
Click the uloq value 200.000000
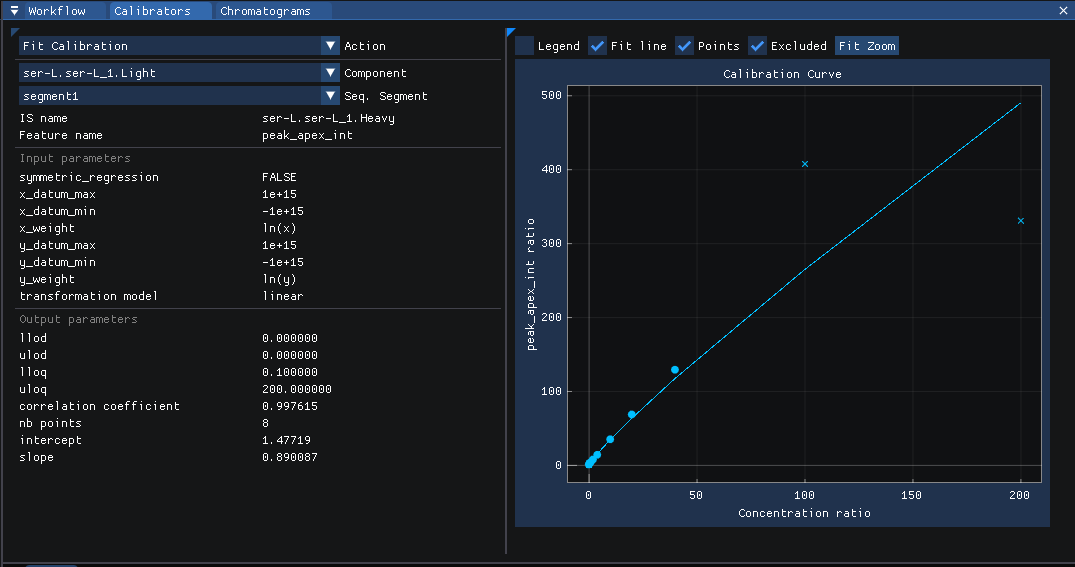(x=297, y=389)
